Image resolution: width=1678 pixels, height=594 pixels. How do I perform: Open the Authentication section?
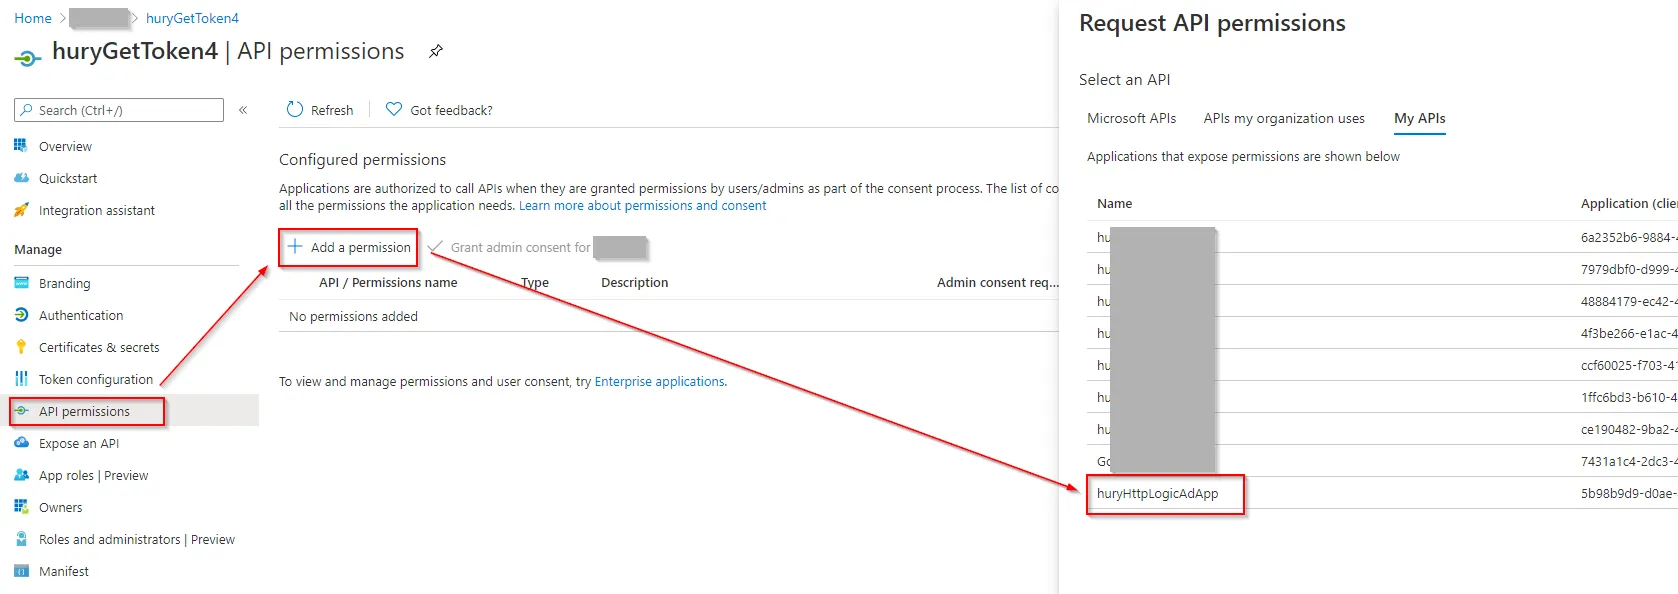81,315
